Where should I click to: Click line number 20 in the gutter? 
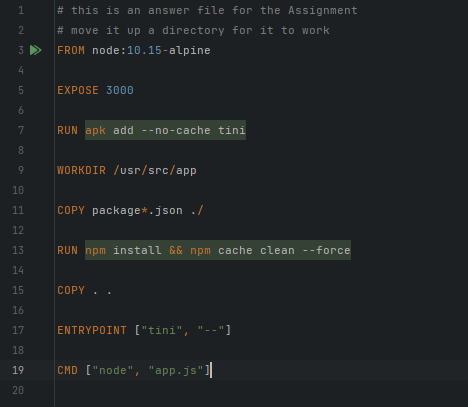(x=18, y=390)
